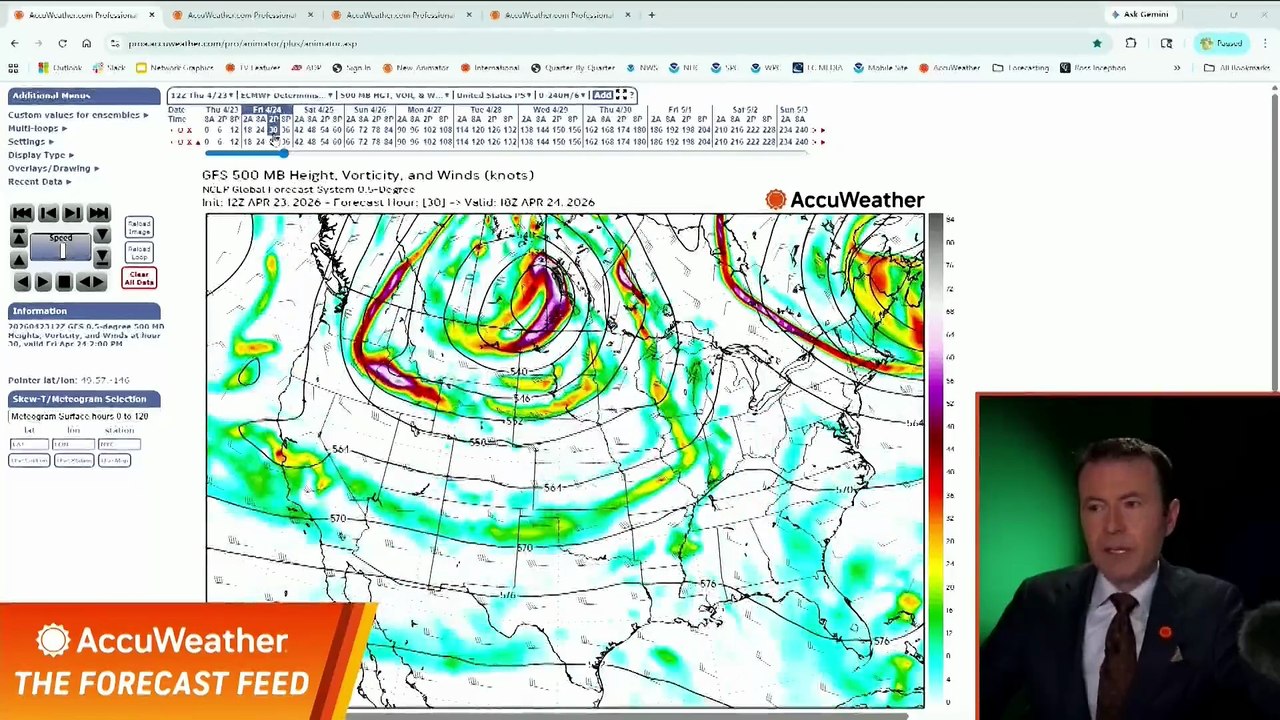
Task: Step back one frame
Action: pyautogui.click(x=47, y=213)
